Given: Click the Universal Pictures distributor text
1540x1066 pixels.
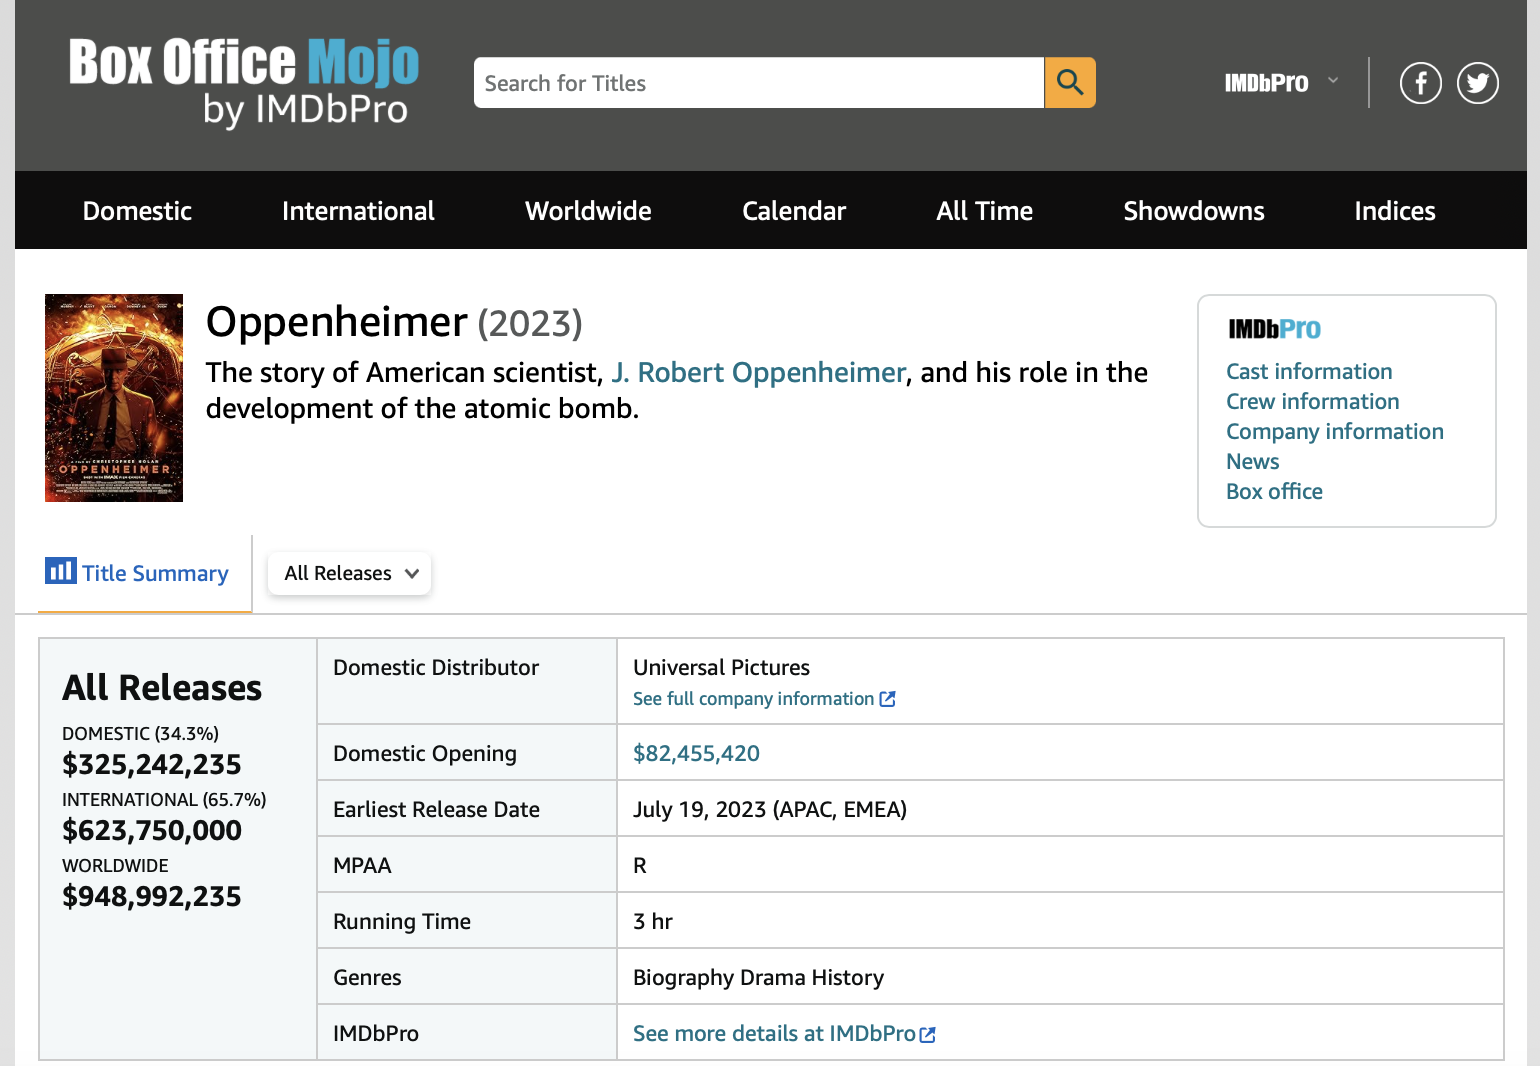Looking at the screenshot, I should pyautogui.click(x=721, y=667).
